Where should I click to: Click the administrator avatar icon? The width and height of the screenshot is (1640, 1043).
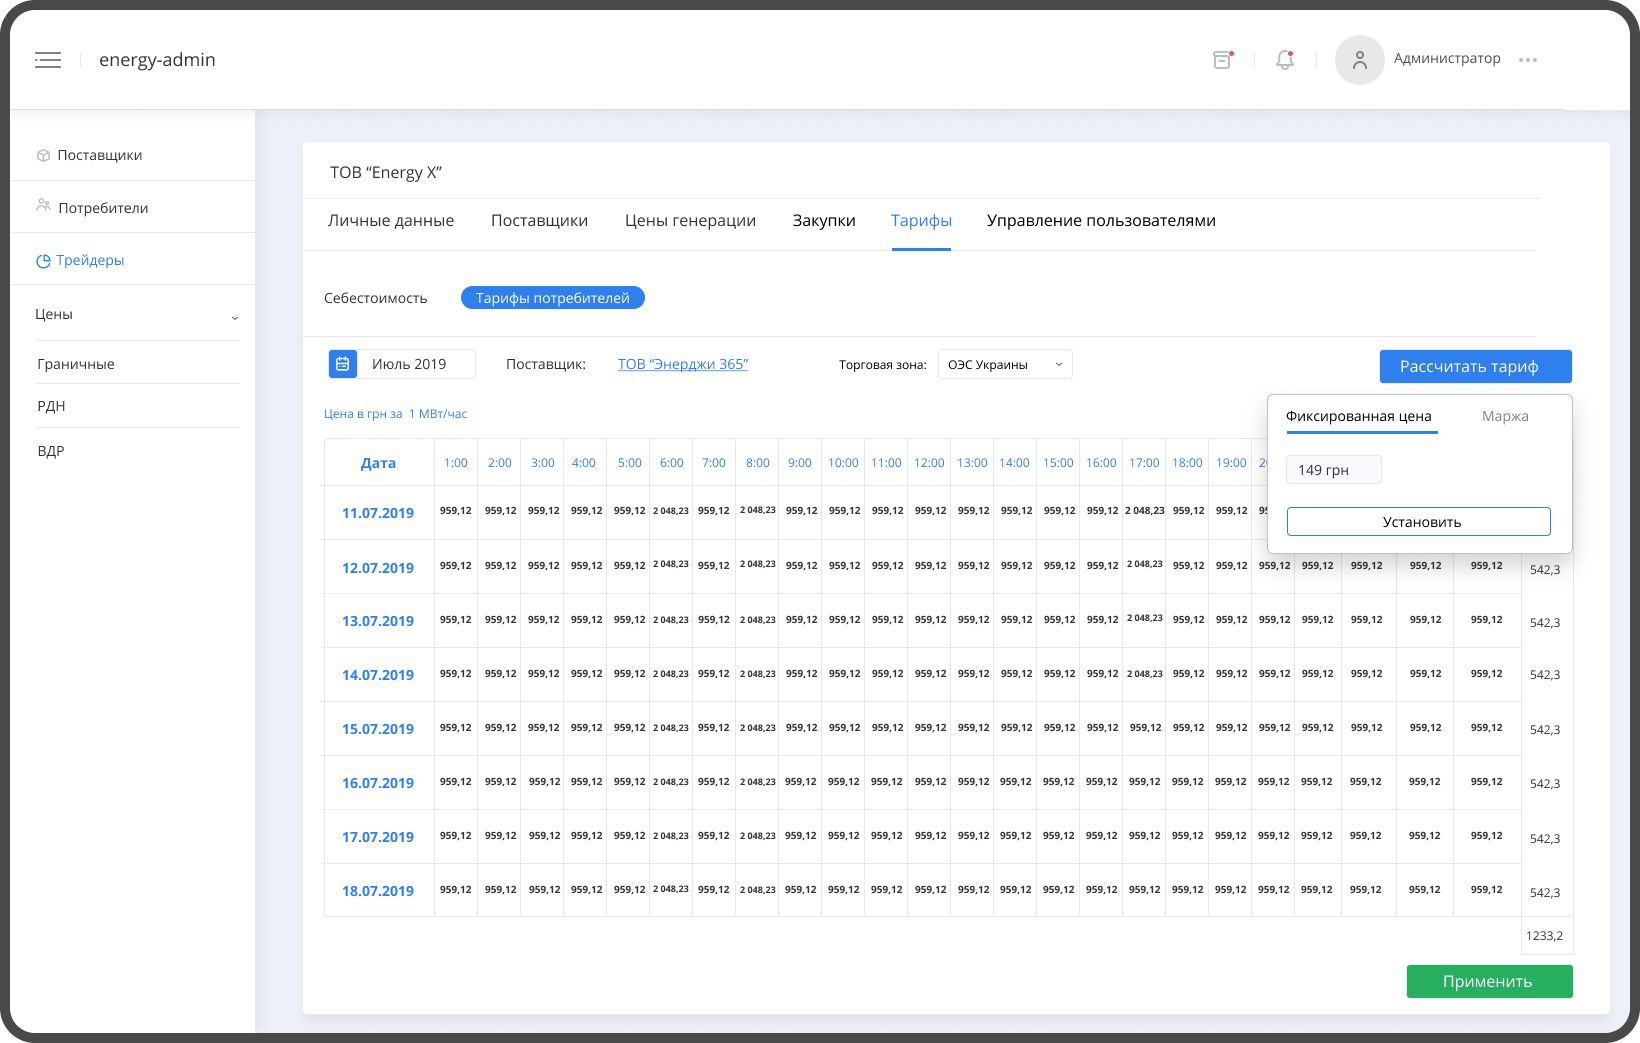click(x=1359, y=60)
